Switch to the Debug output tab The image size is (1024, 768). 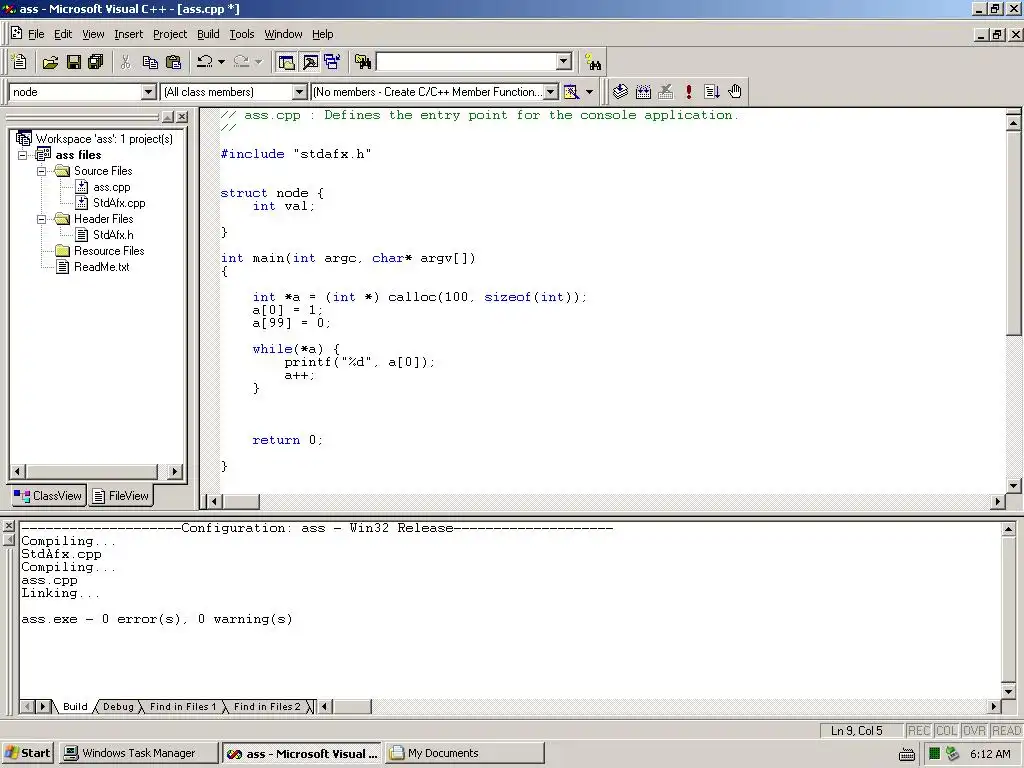118,707
